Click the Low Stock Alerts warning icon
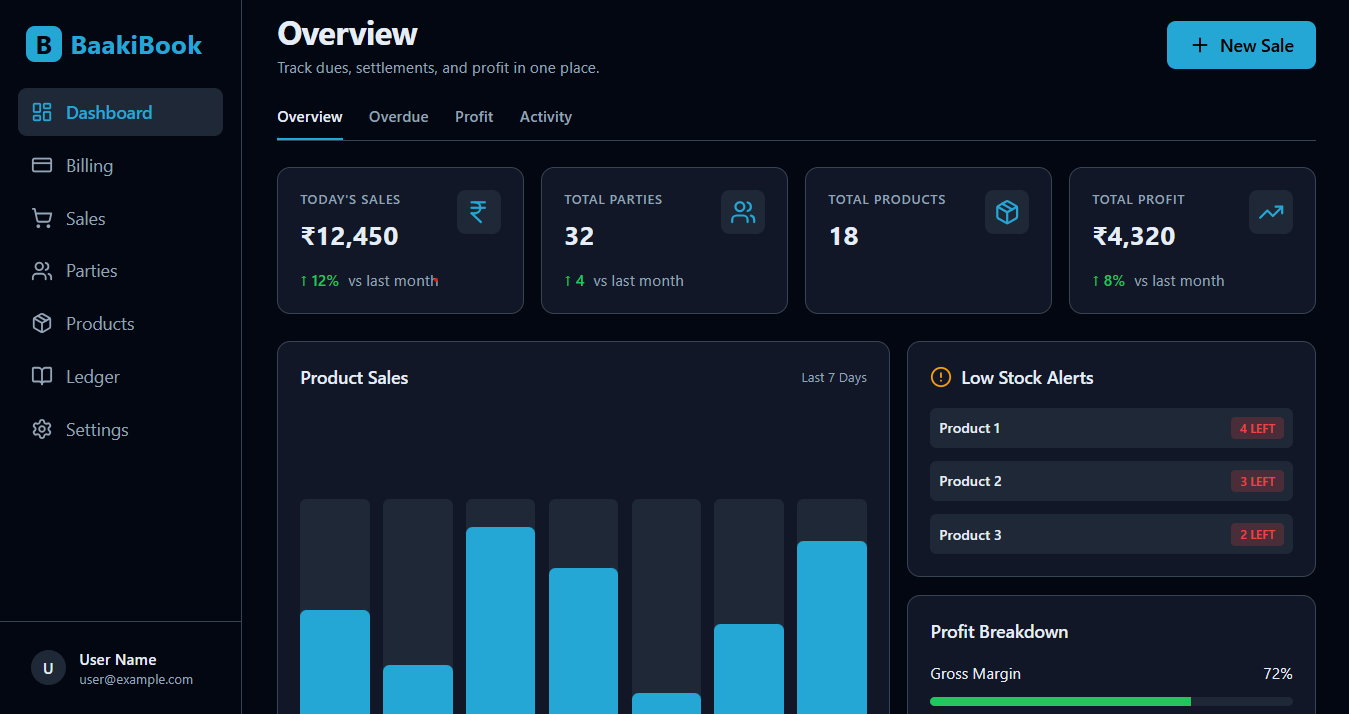 click(x=940, y=377)
